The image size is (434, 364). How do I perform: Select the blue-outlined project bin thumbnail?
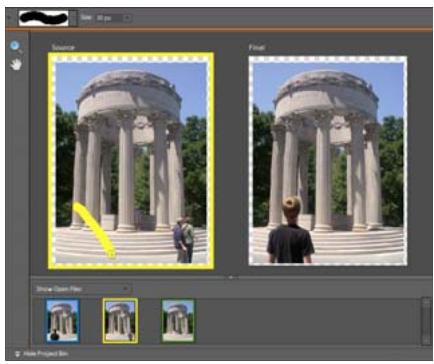click(62, 321)
